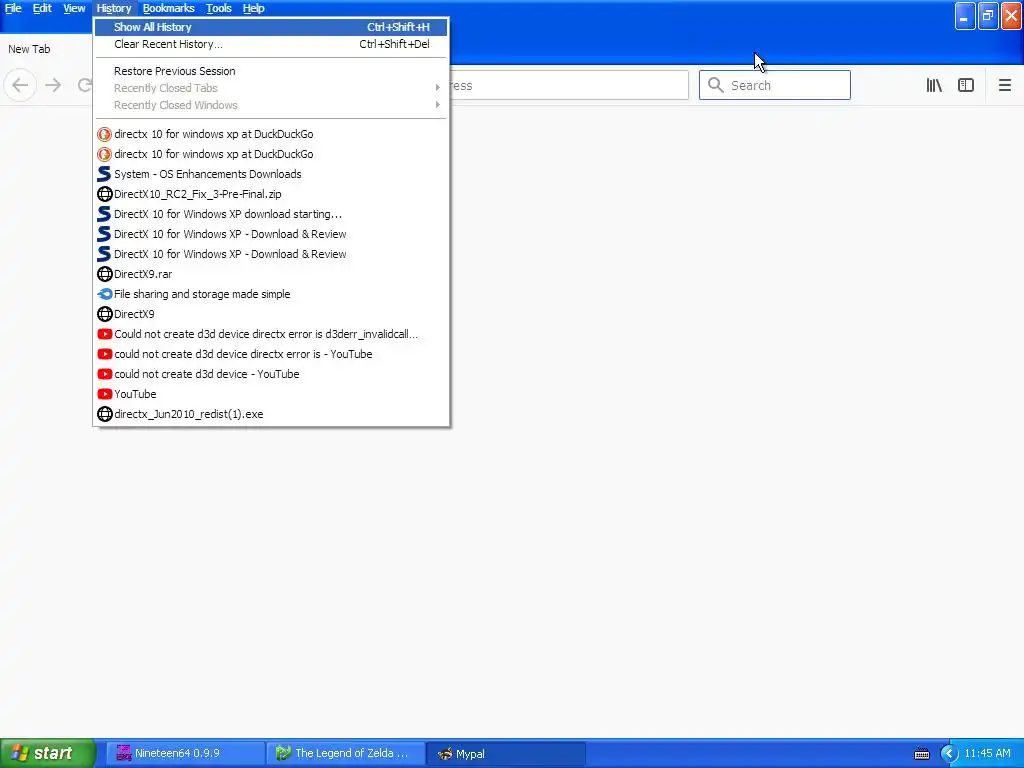The width and height of the screenshot is (1024, 768).
Task: Open first DuckDuckGo directx 10 history entry
Action: click(271, 135)
